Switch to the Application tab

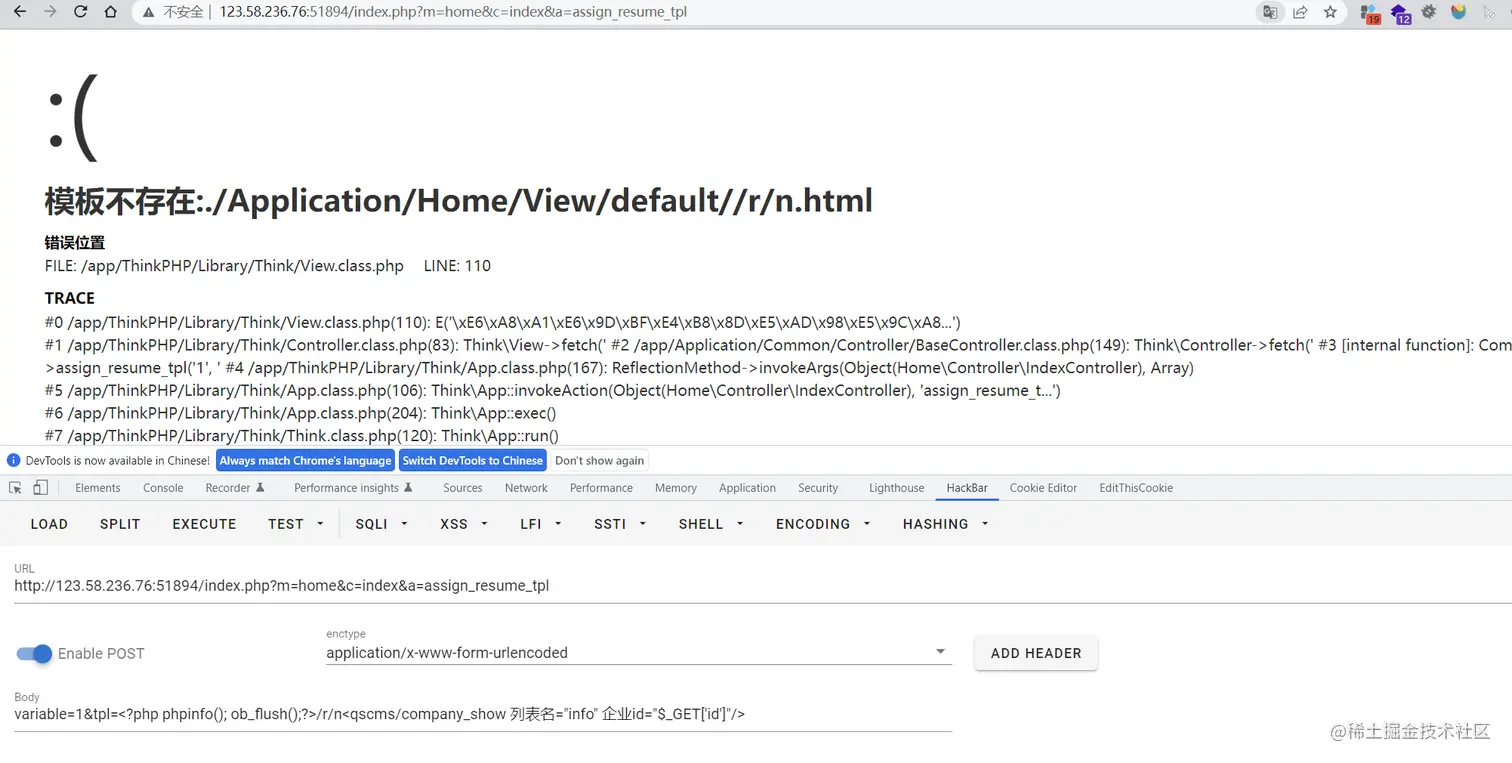(747, 488)
